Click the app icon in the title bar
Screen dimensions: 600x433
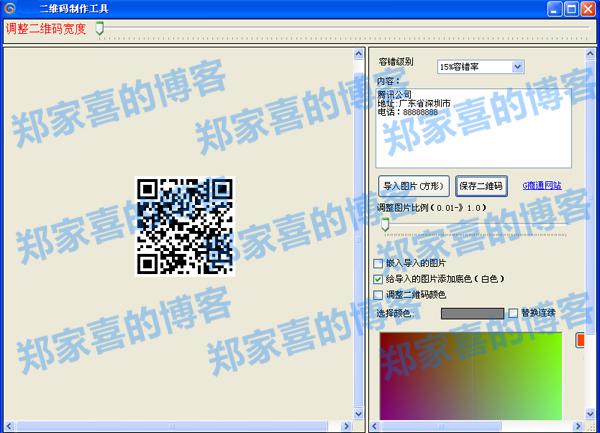pyautogui.click(x=10, y=8)
